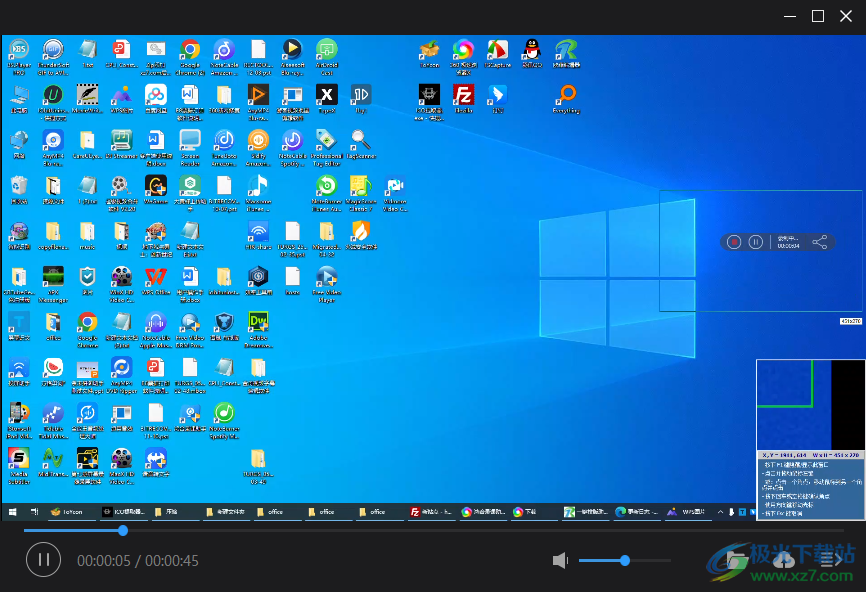Open the Recycle Bin icon
866x592 pixels.
click(19, 190)
